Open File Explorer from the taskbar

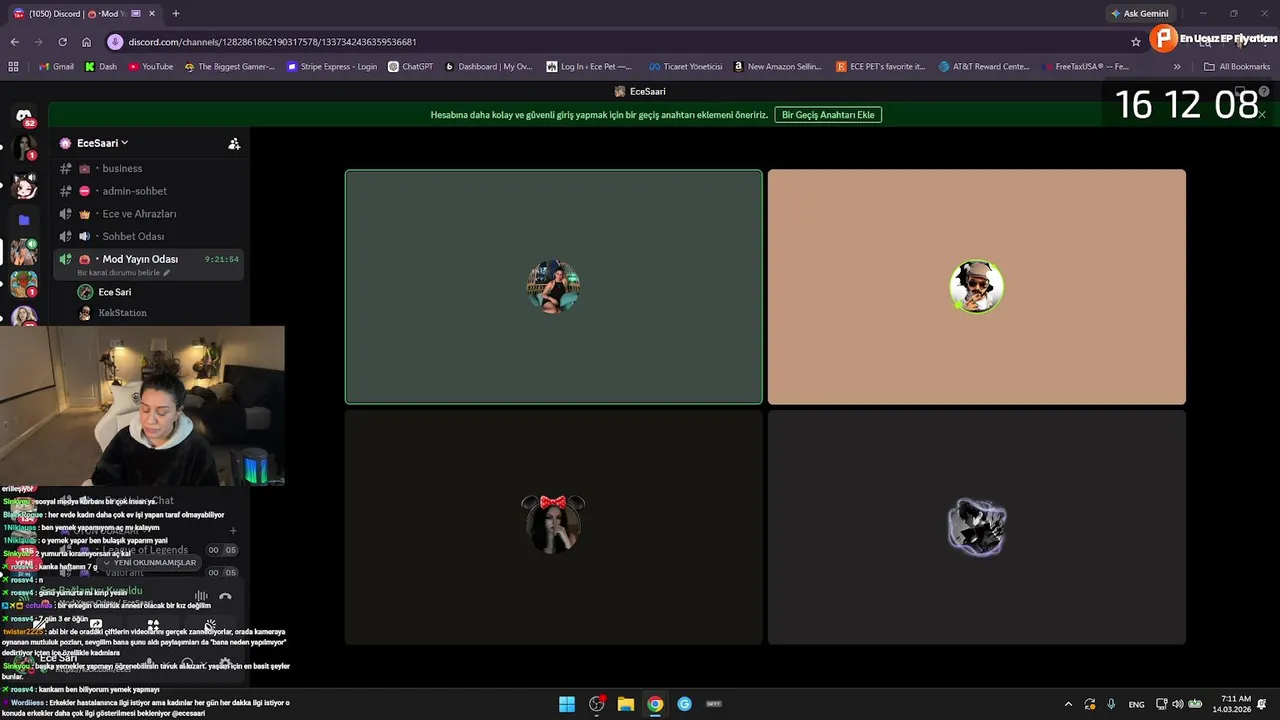[x=626, y=704]
